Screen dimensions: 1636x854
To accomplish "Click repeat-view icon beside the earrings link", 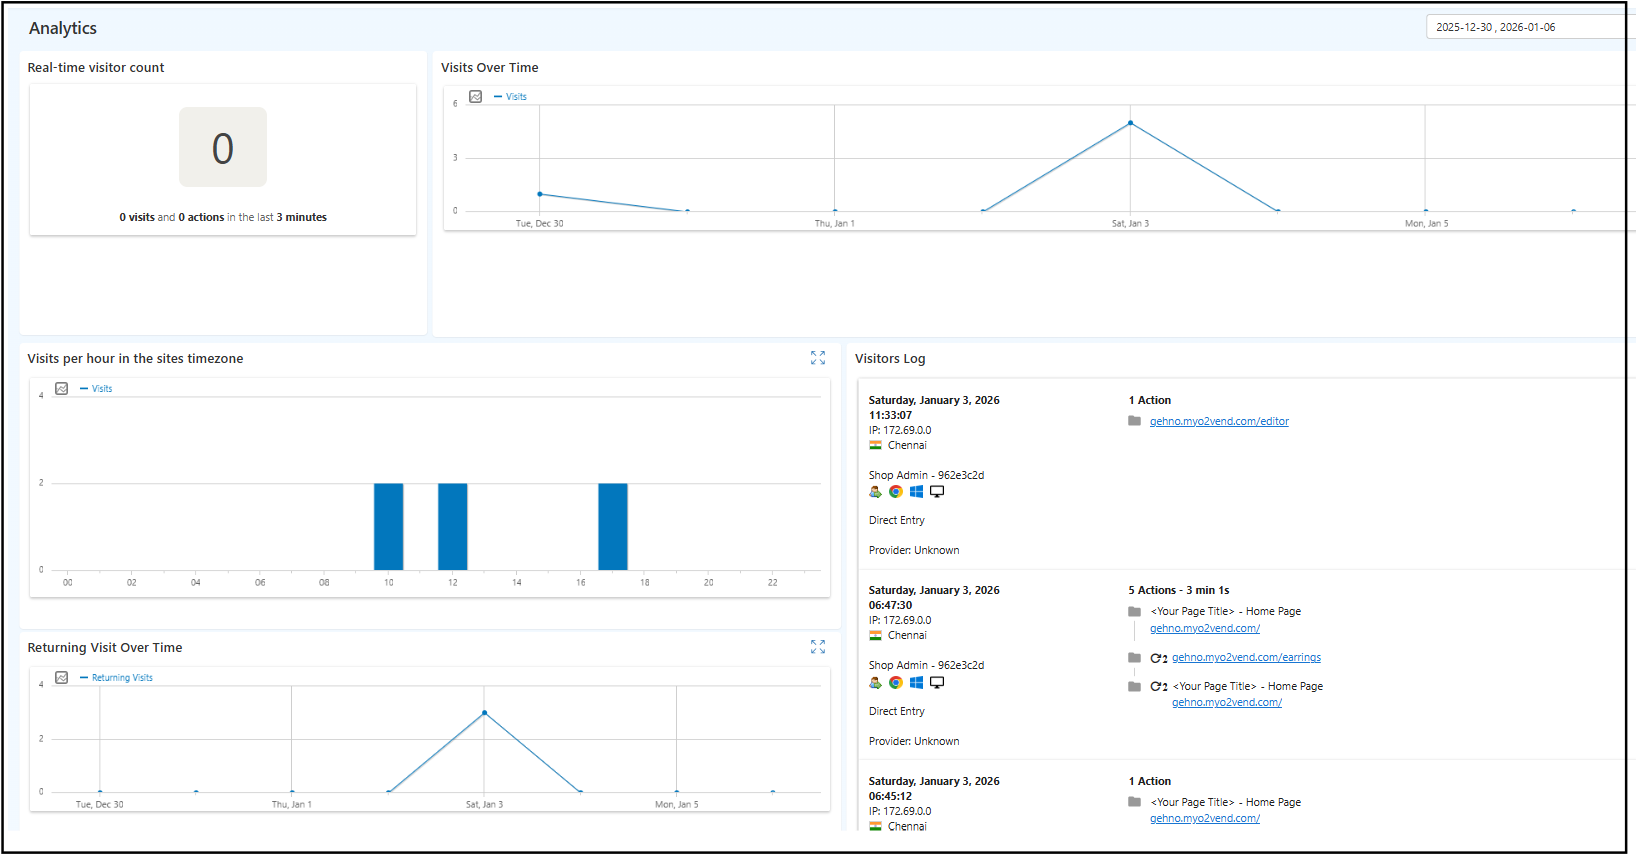I will tap(1159, 658).
